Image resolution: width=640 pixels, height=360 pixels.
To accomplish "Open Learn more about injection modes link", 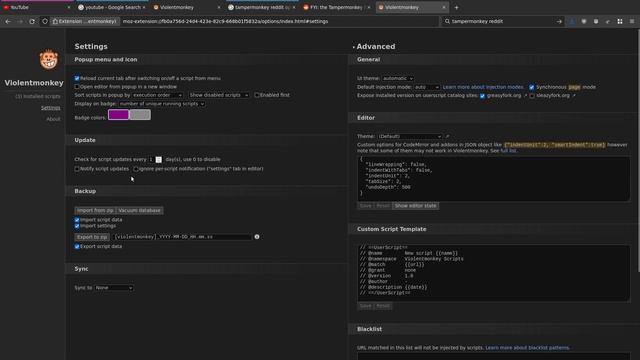I will click(x=483, y=87).
